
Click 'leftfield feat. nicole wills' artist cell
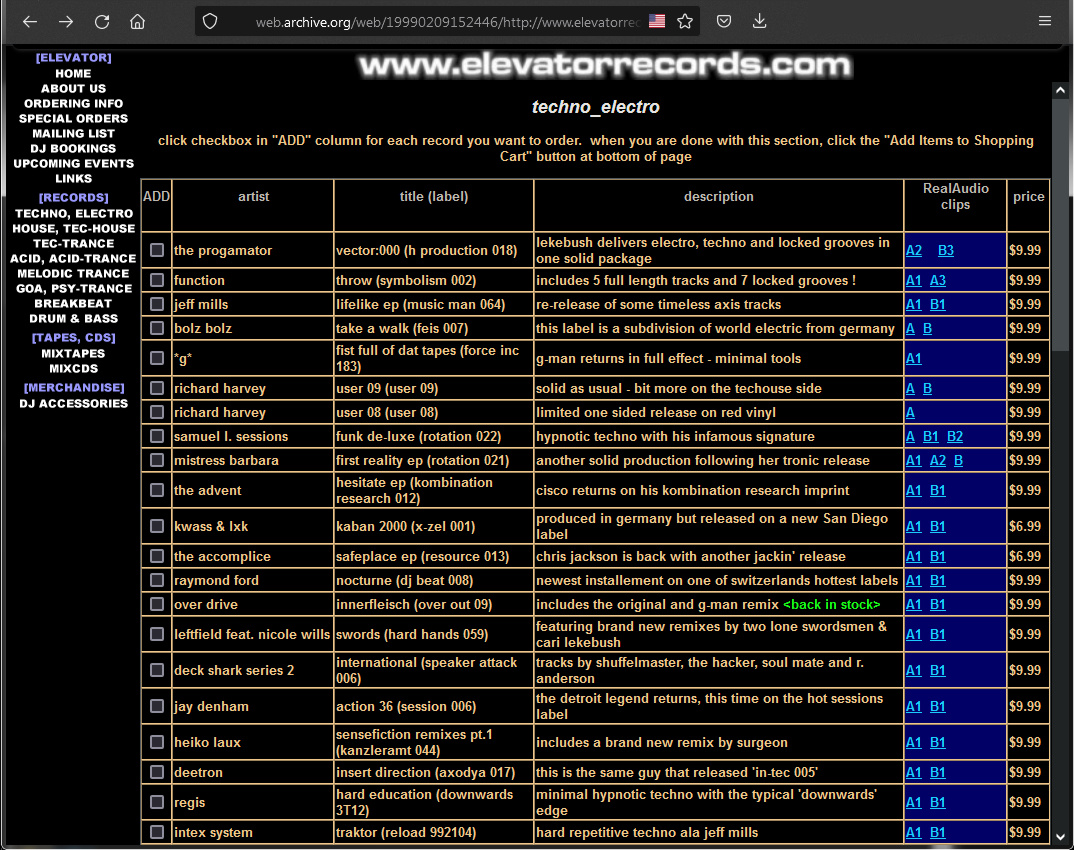252,634
